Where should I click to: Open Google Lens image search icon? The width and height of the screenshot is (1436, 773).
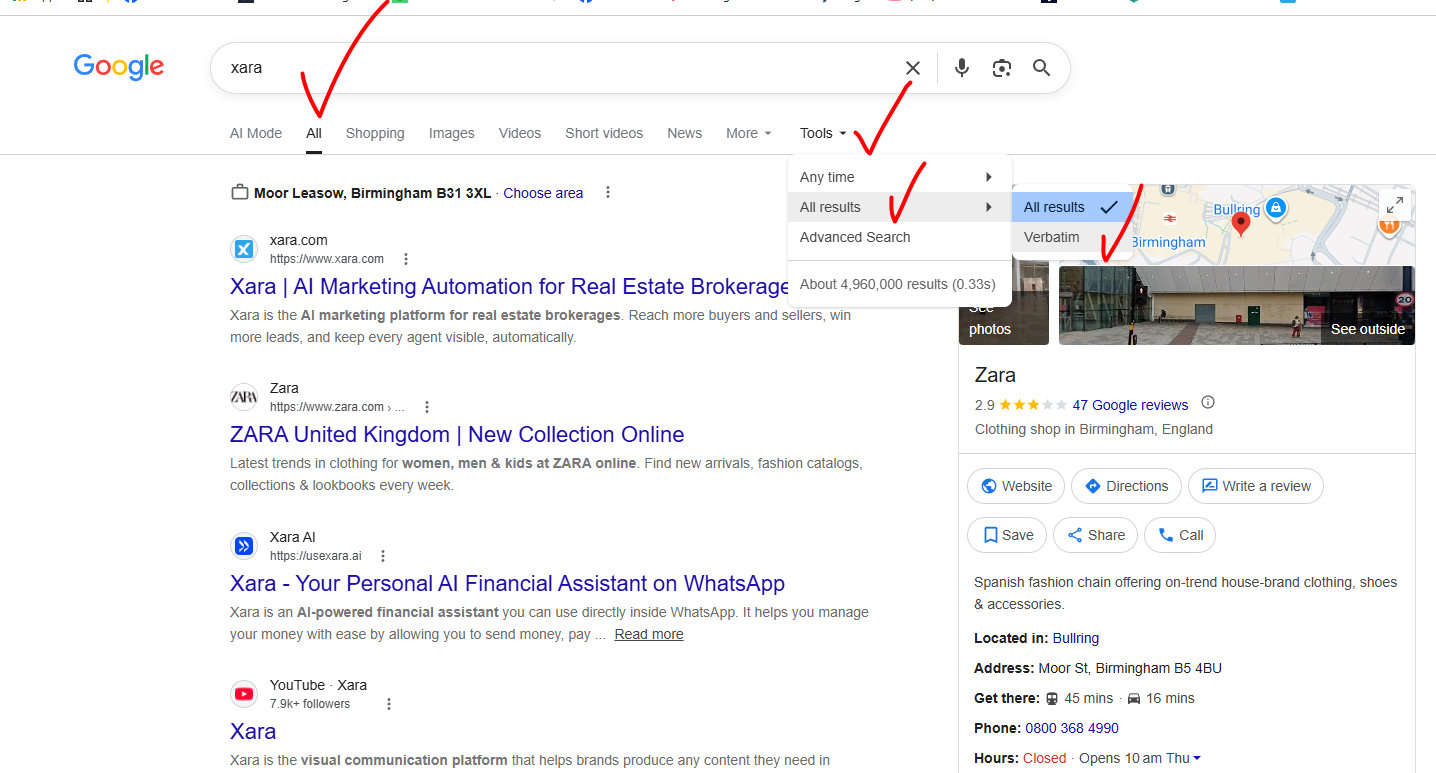pos(1001,68)
